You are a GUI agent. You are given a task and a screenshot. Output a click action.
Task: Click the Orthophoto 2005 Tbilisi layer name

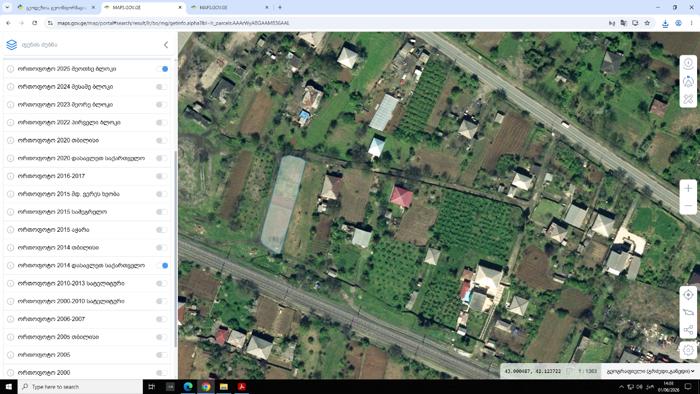point(58,337)
